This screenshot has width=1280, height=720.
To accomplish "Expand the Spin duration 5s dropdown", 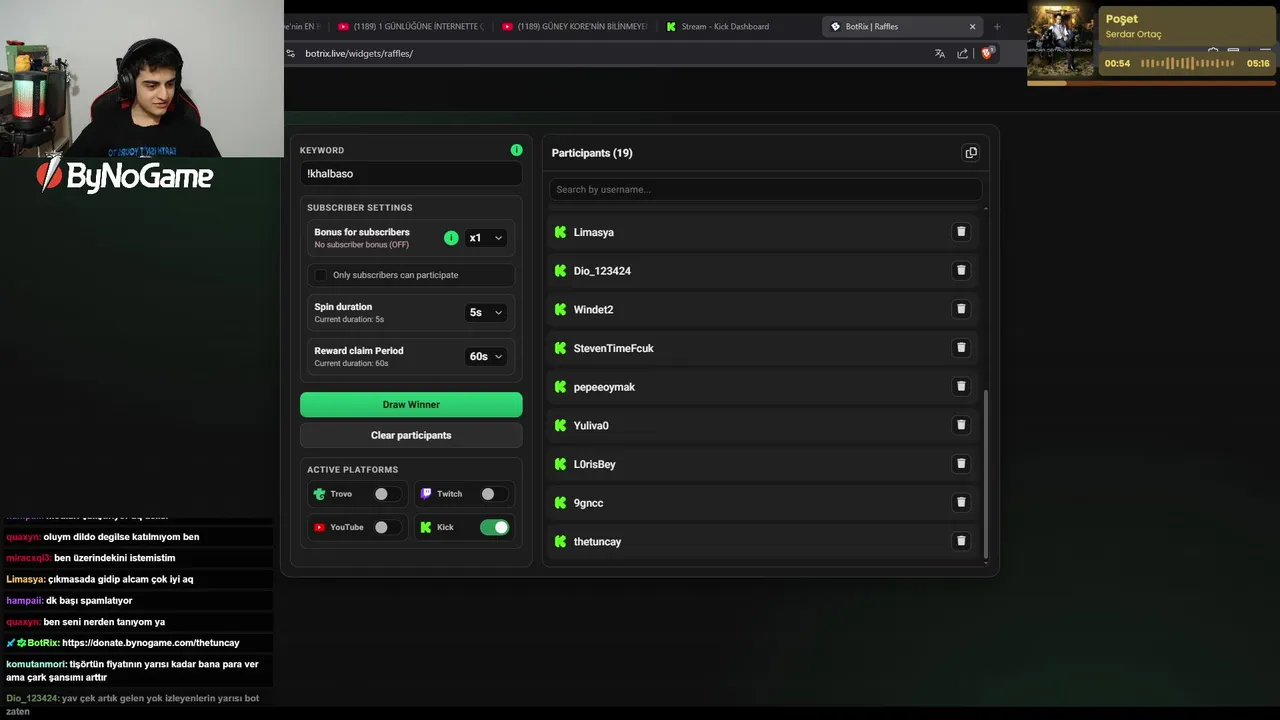I will [486, 312].
